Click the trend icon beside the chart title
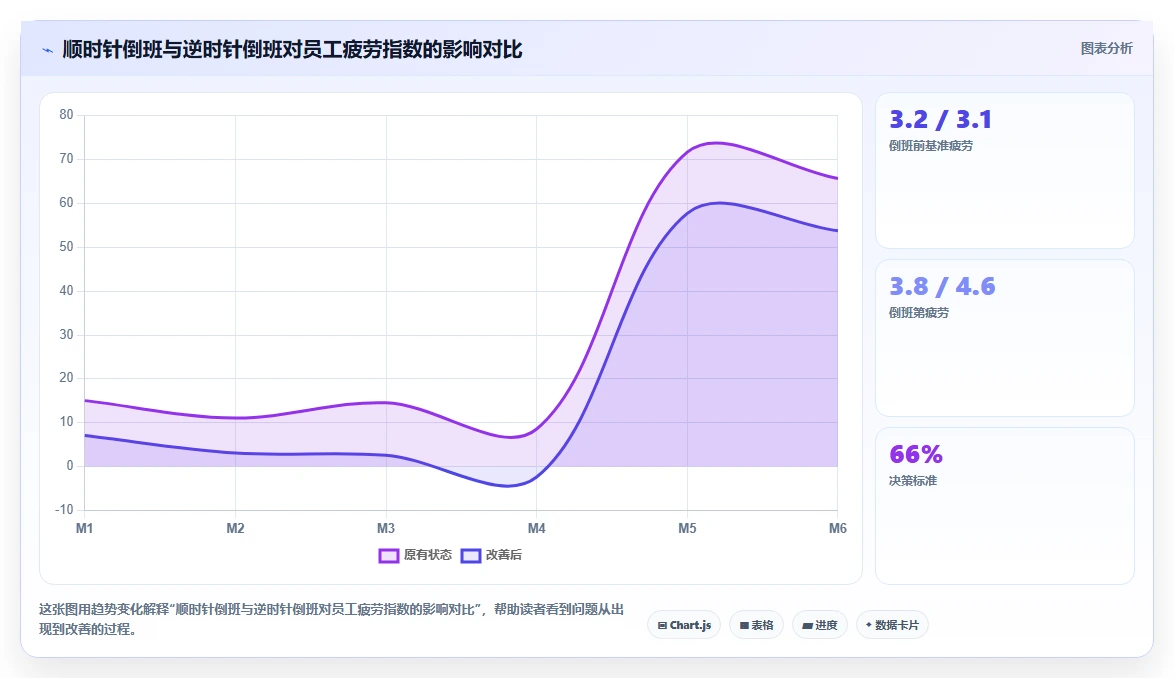This screenshot has width=1174, height=678. 47,50
